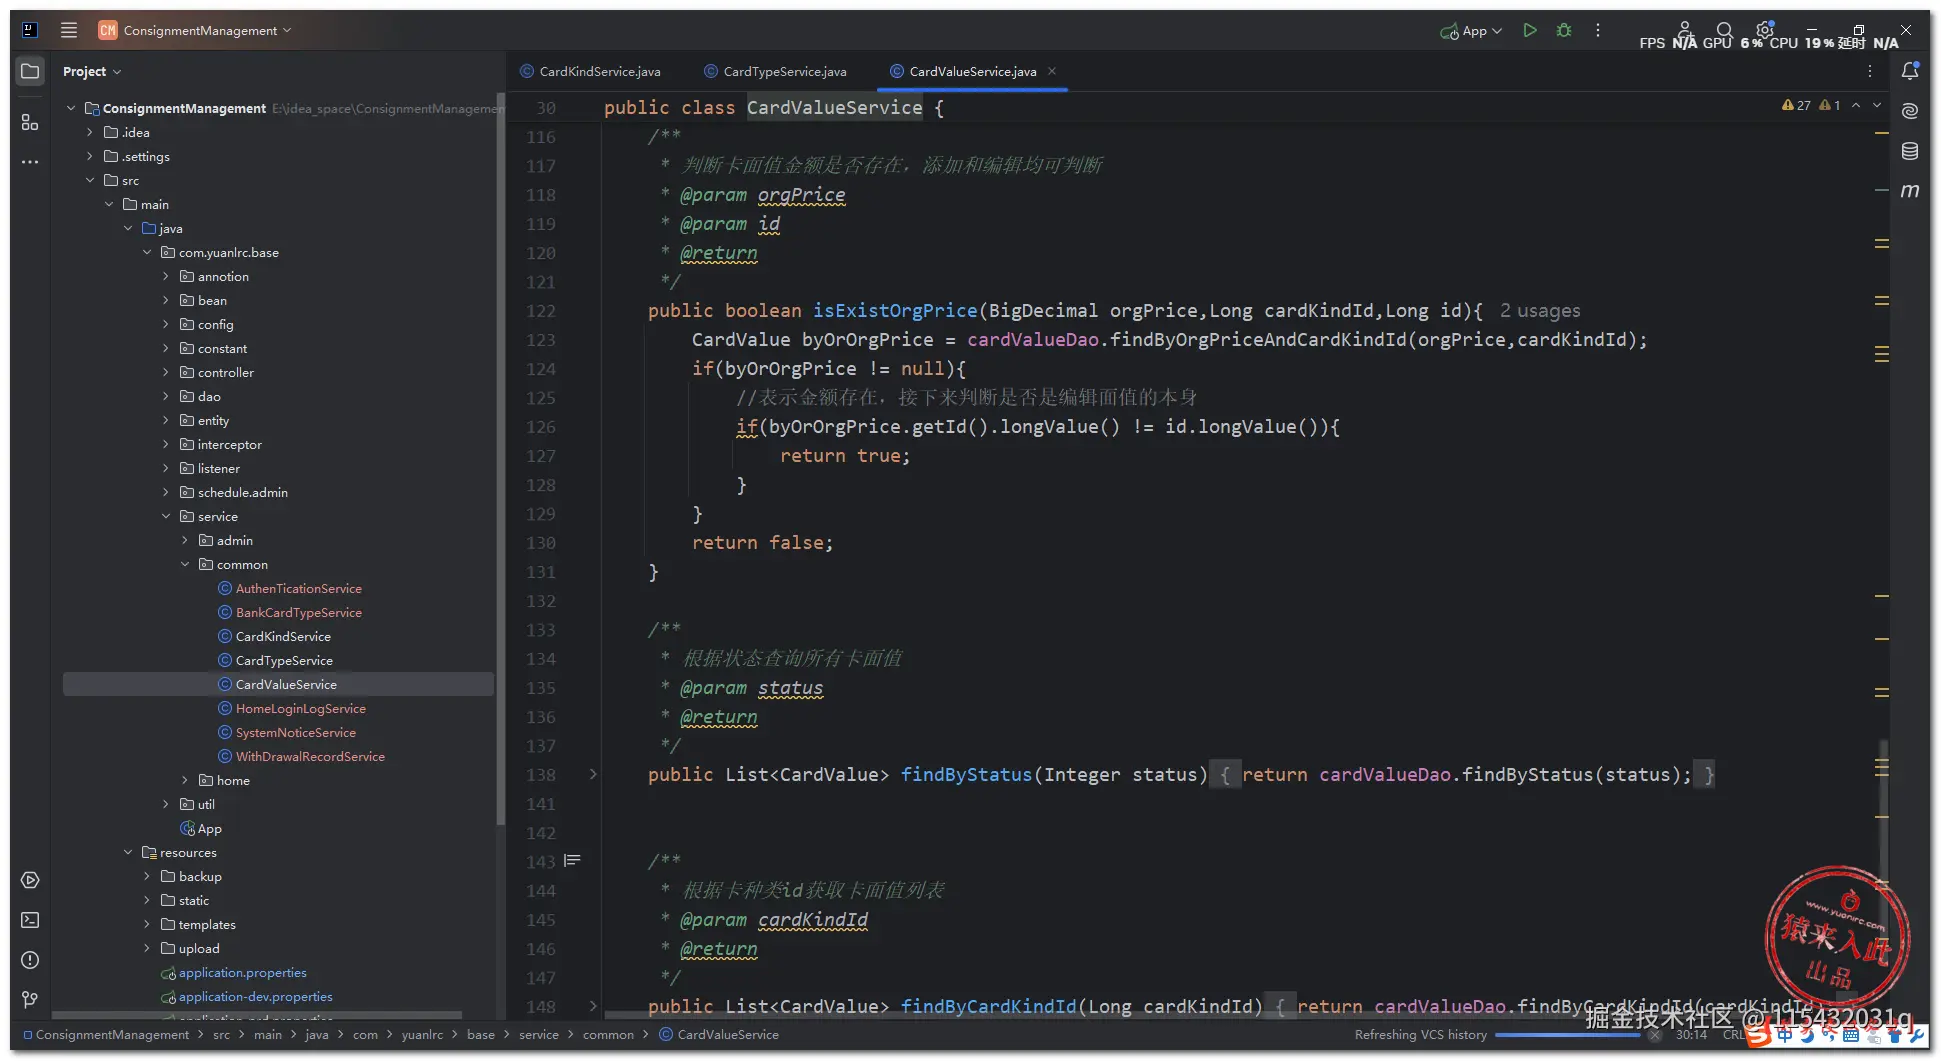Expand the home package

pyautogui.click(x=185, y=780)
